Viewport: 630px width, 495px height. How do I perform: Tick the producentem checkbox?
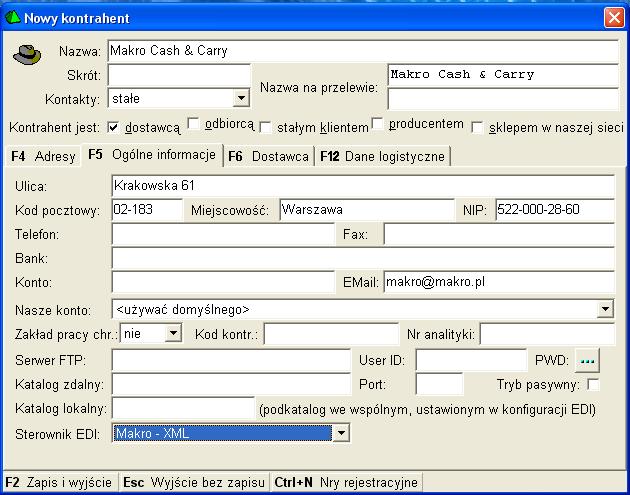(377, 123)
